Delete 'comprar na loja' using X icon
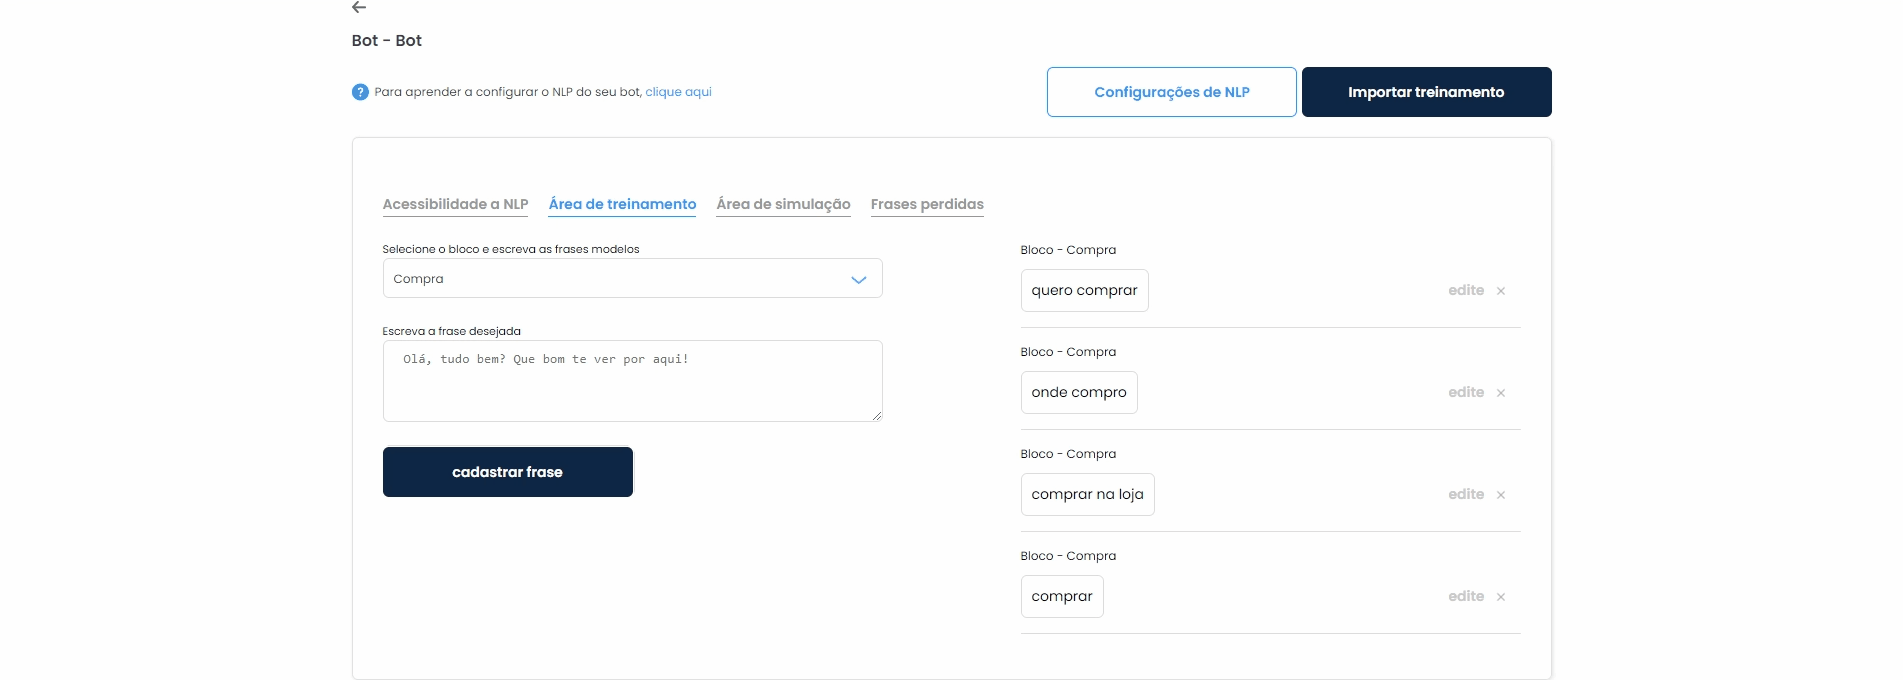Image resolution: width=1903 pixels, height=680 pixels. [x=1500, y=495]
